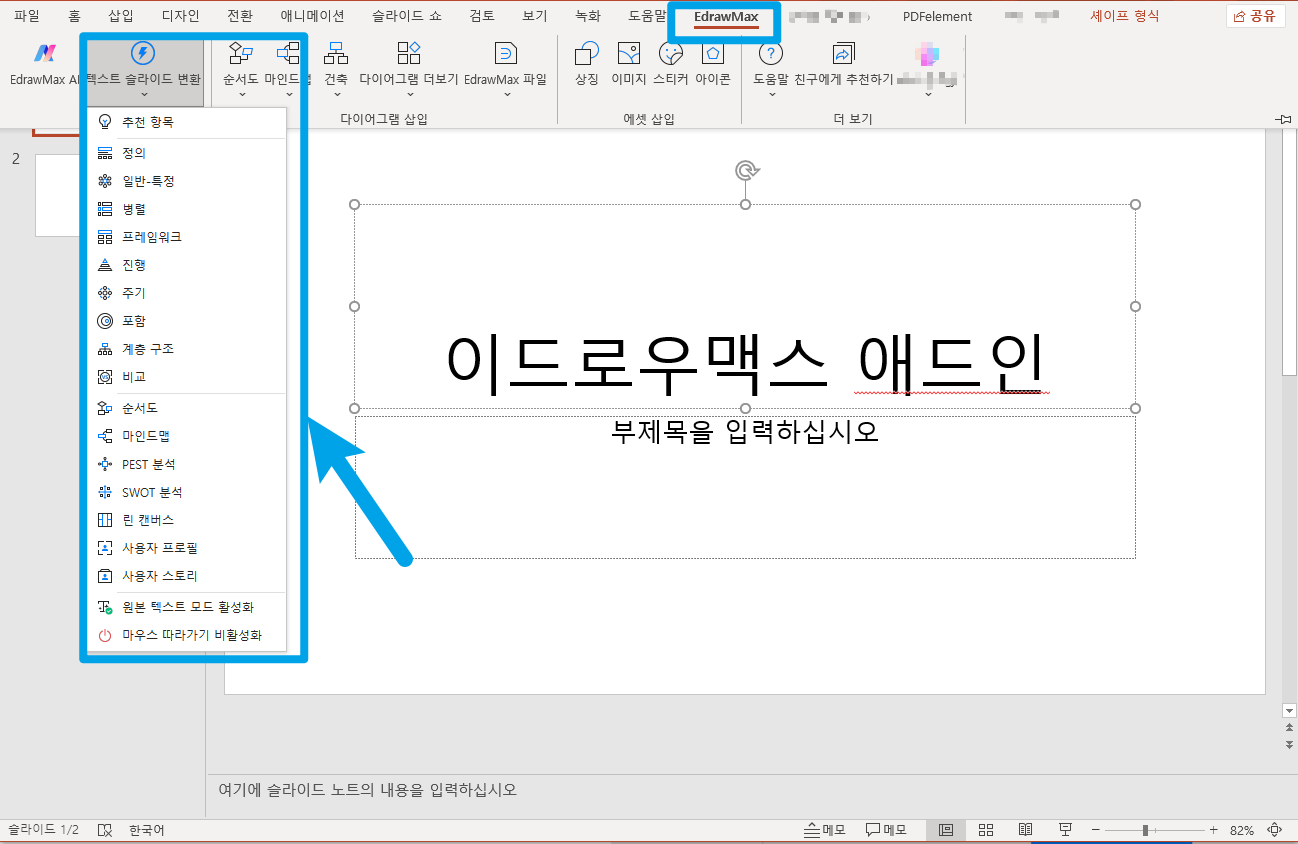Expand the 도움말 dropdown arrow

coord(770,95)
